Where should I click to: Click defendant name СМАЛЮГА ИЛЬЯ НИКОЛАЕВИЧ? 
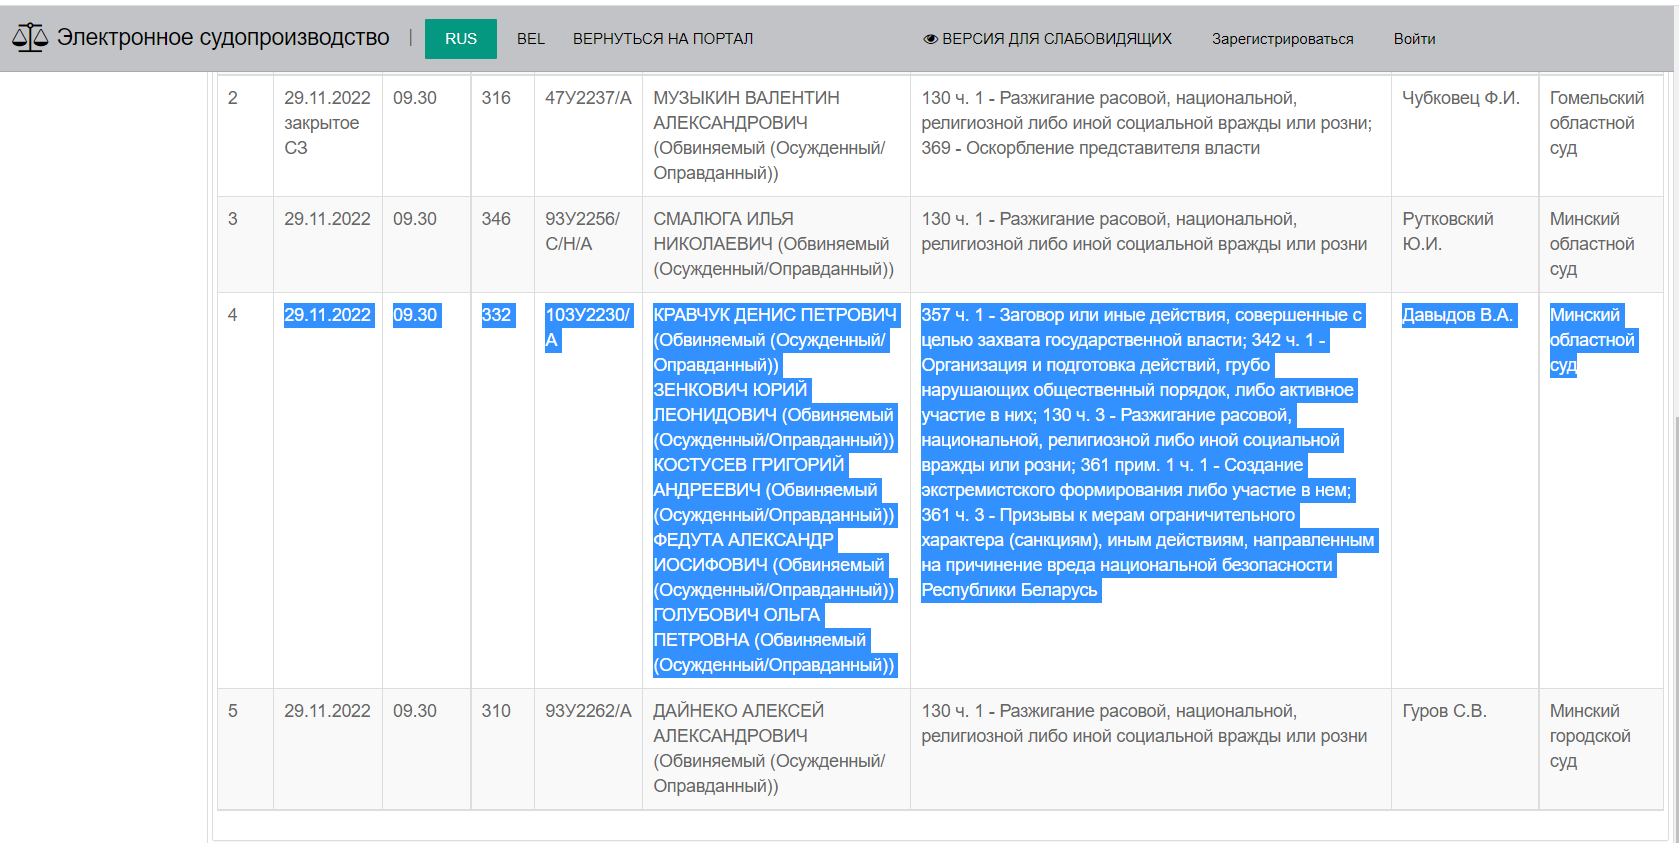(x=723, y=231)
